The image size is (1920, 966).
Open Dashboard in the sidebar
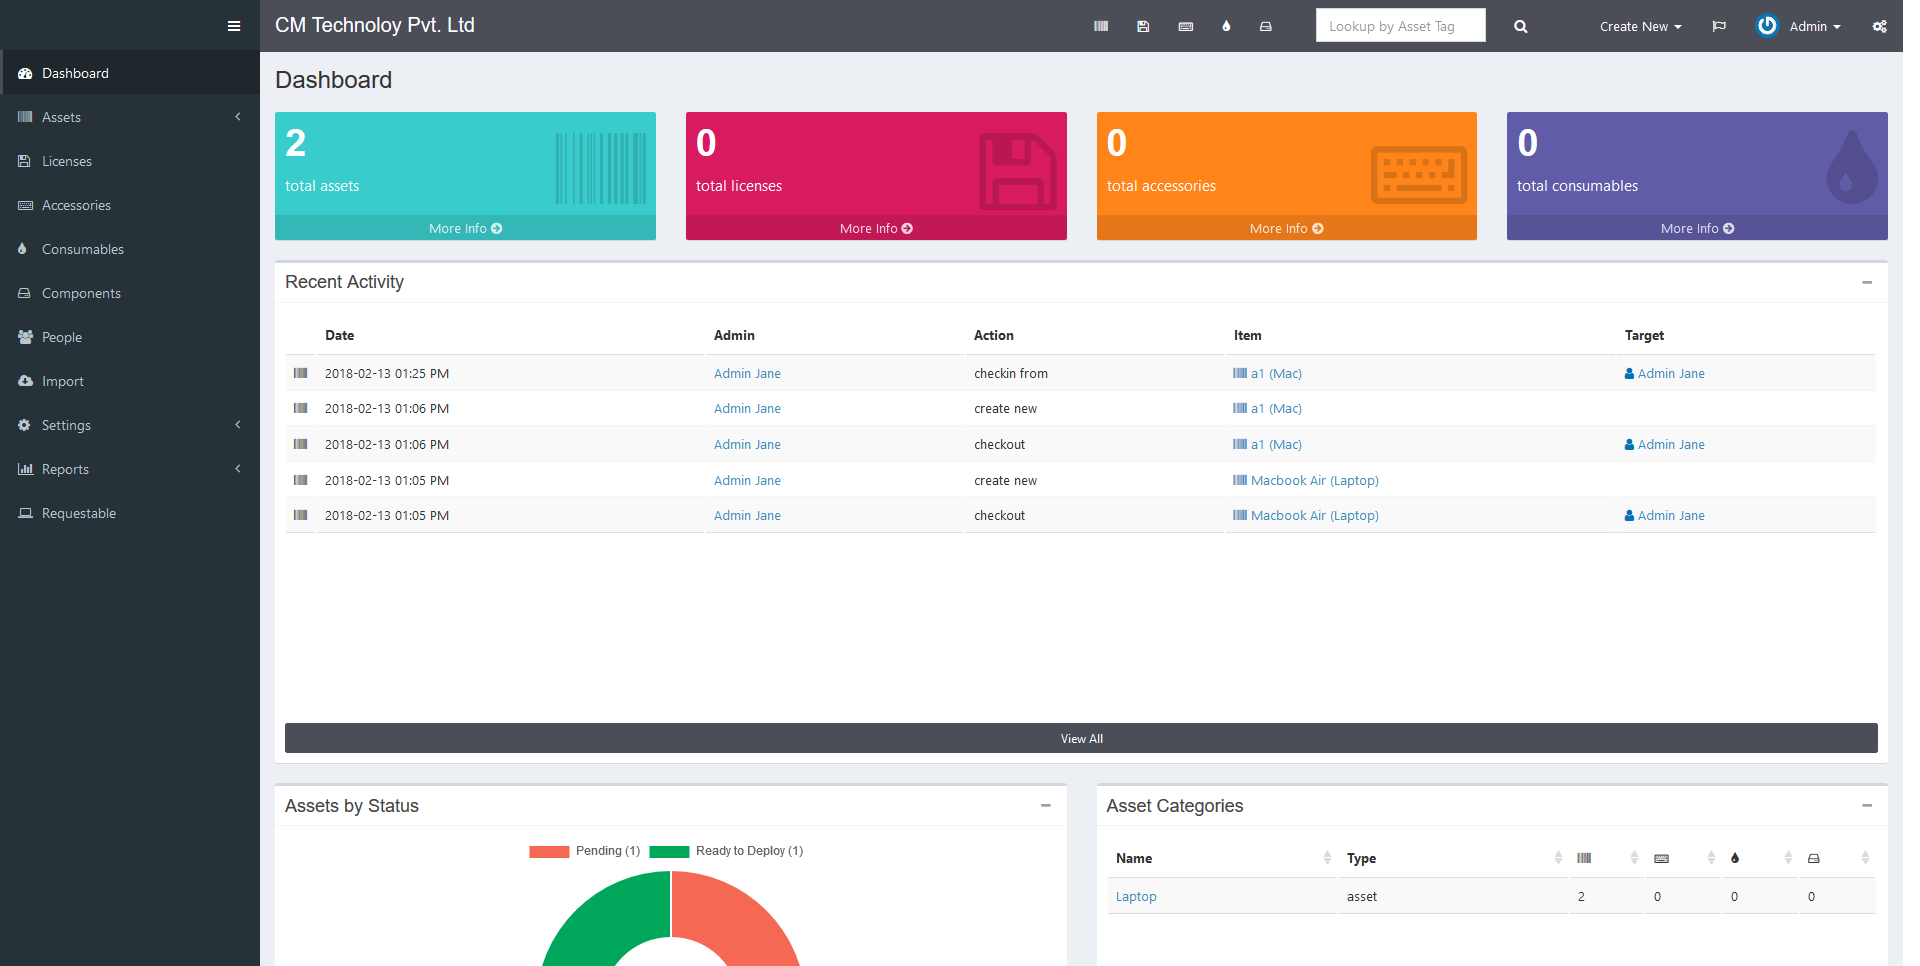pyautogui.click(x=130, y=73)
